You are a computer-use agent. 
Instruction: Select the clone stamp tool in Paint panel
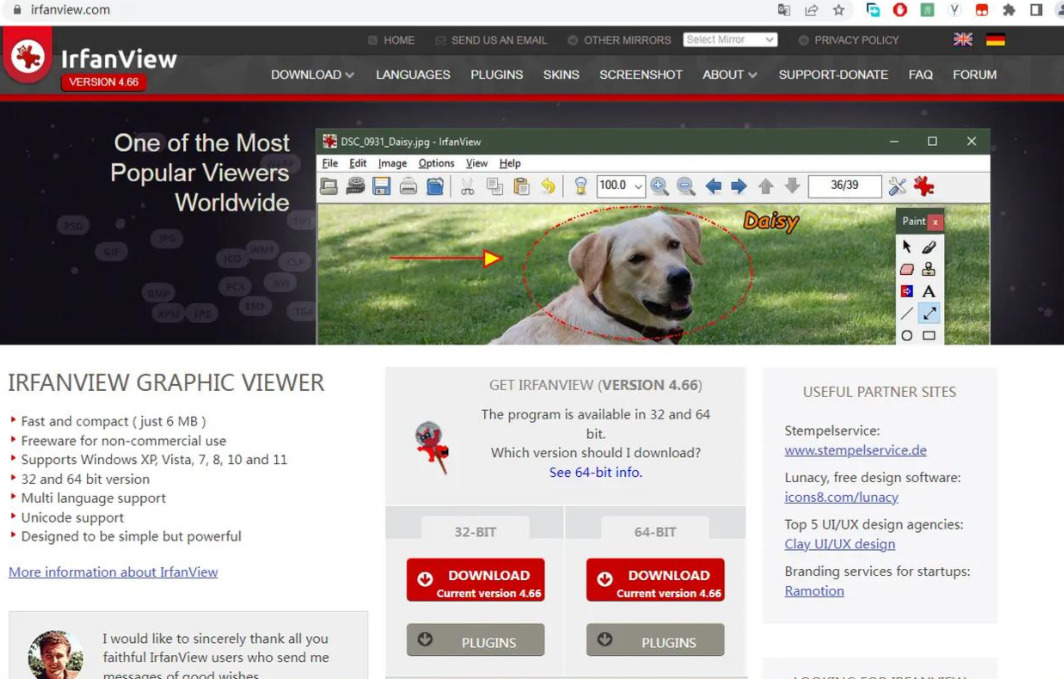click(x=929, y=269)
